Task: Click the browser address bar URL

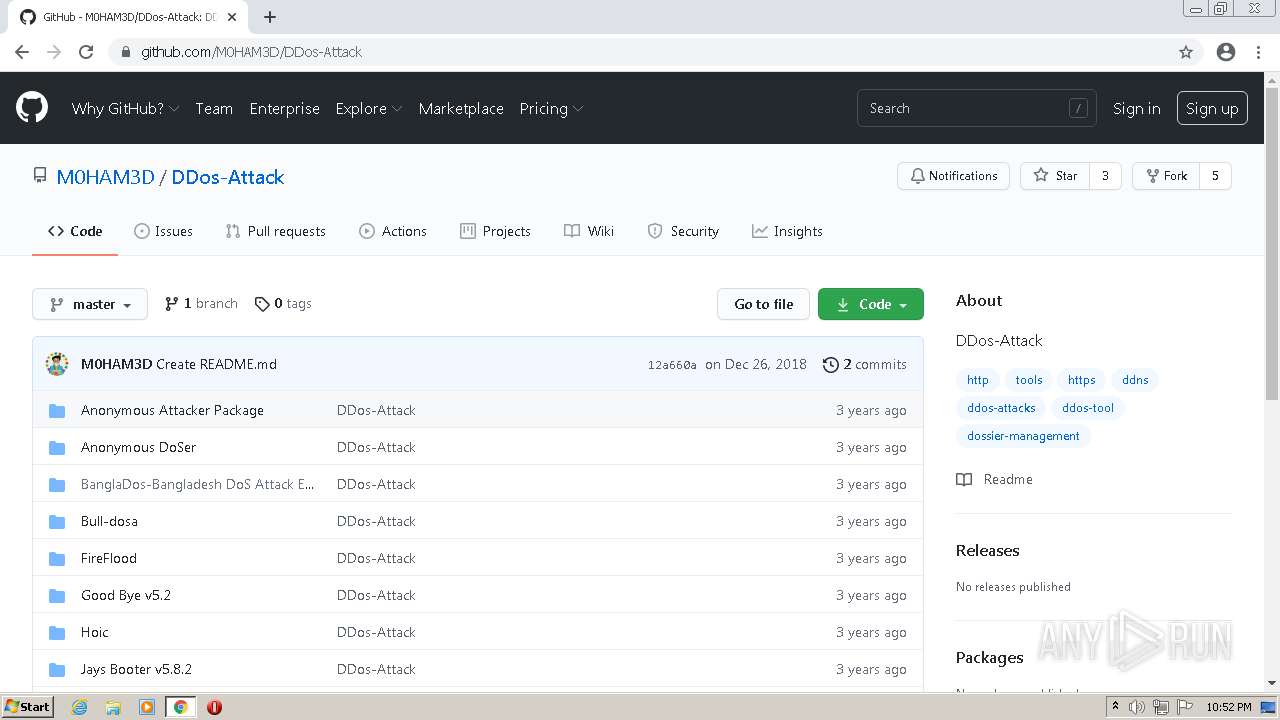Action: point(251,52)
